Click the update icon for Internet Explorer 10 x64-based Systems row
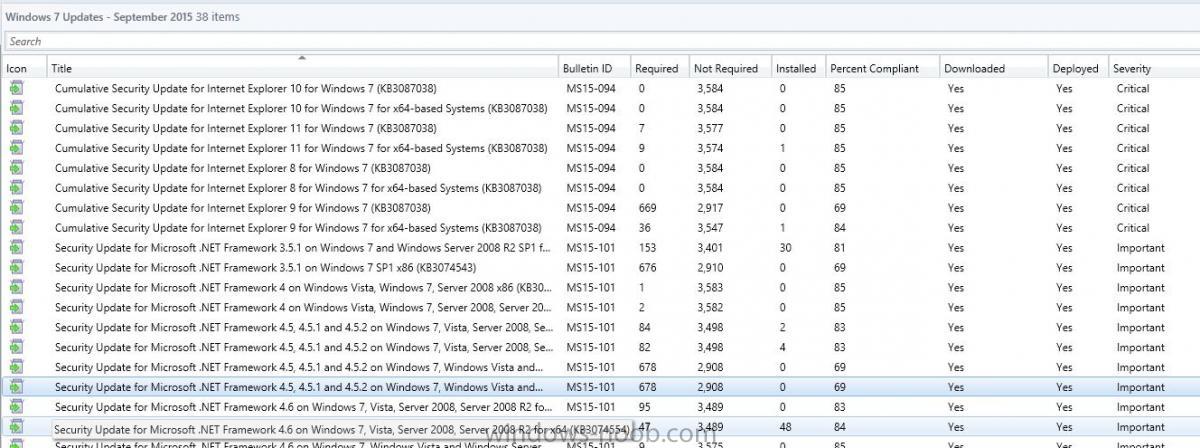Image resolution: width=1200 pixels, height=448 pixels. click(x=17, y=108)
